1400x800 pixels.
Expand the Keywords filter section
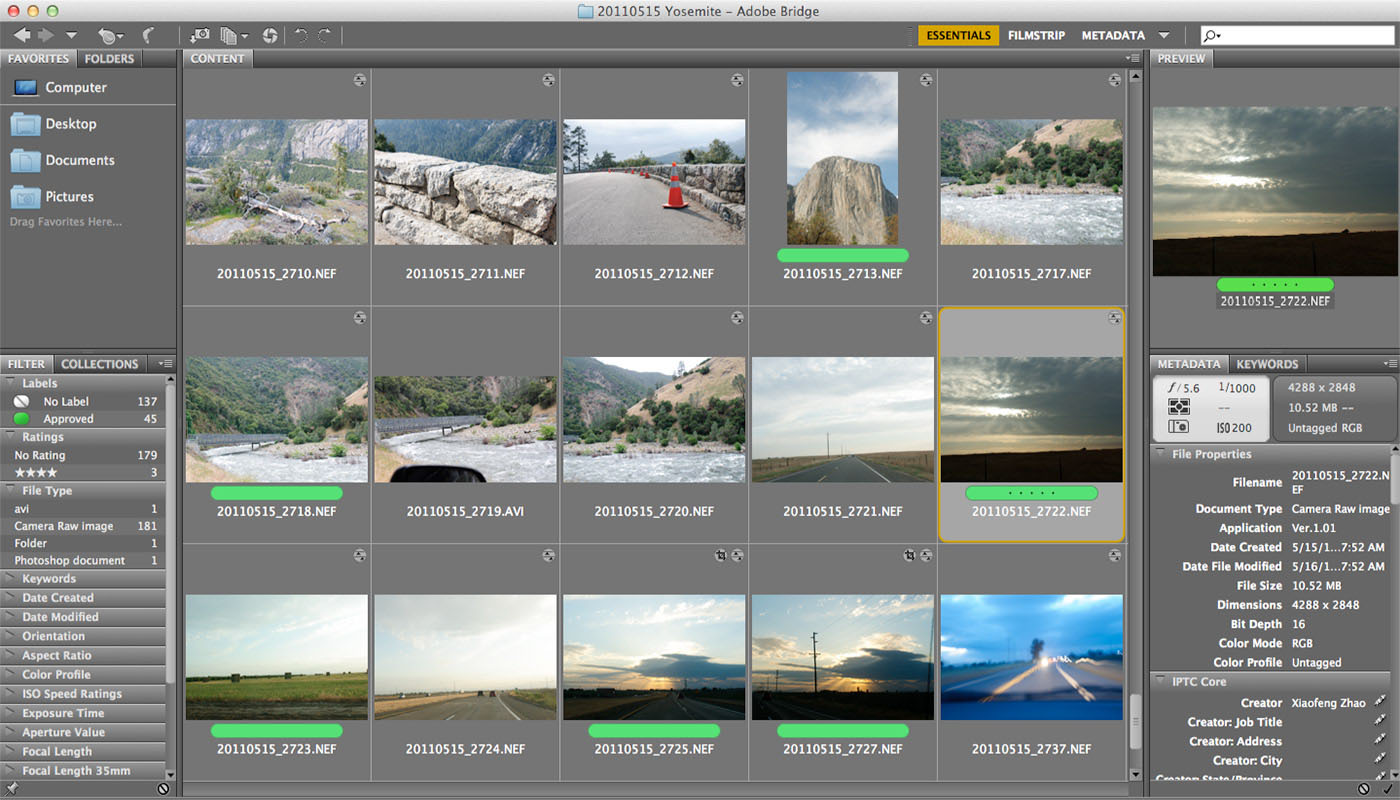click(48, 579)
